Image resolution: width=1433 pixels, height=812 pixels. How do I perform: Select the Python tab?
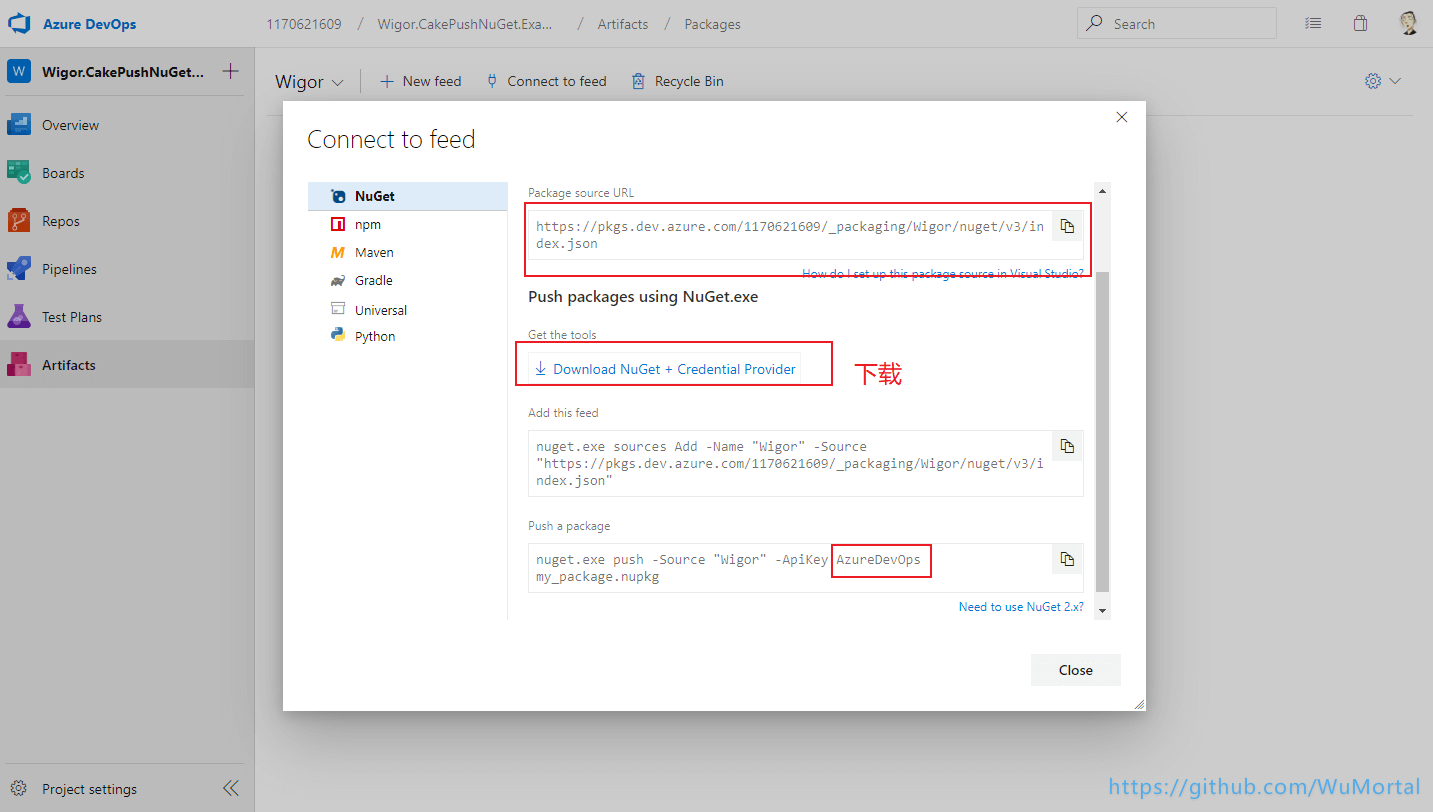408,336
